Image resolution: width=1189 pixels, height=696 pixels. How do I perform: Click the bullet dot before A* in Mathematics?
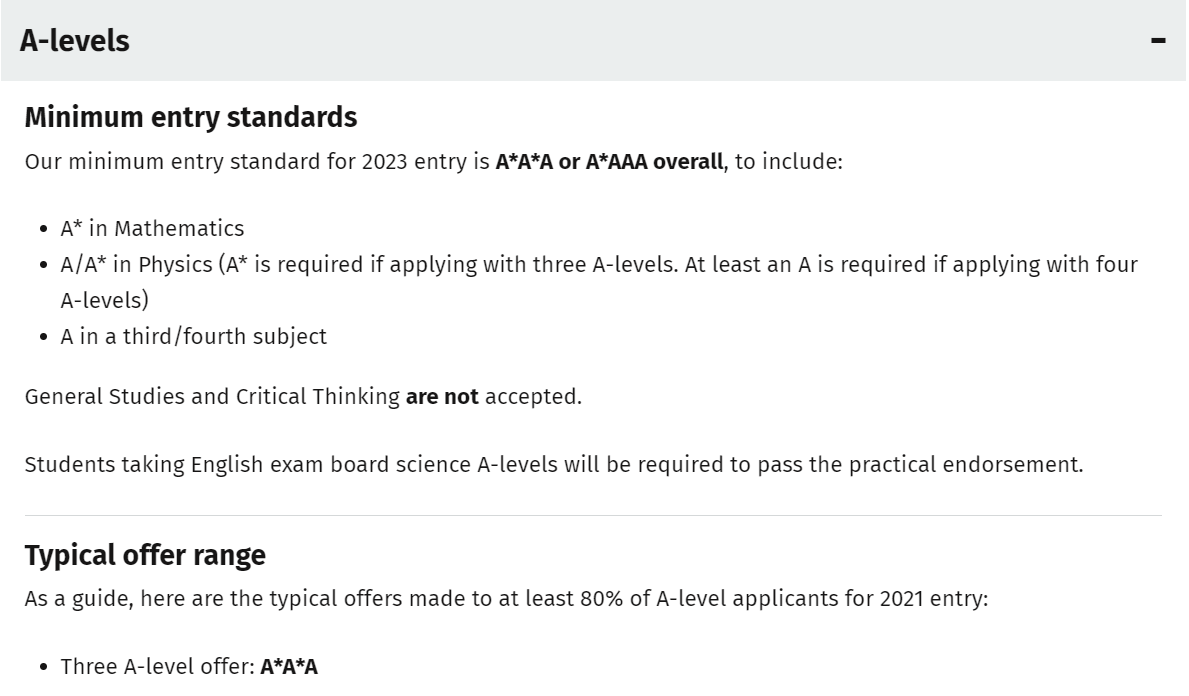pyautogui.click(x=44, y=229)
